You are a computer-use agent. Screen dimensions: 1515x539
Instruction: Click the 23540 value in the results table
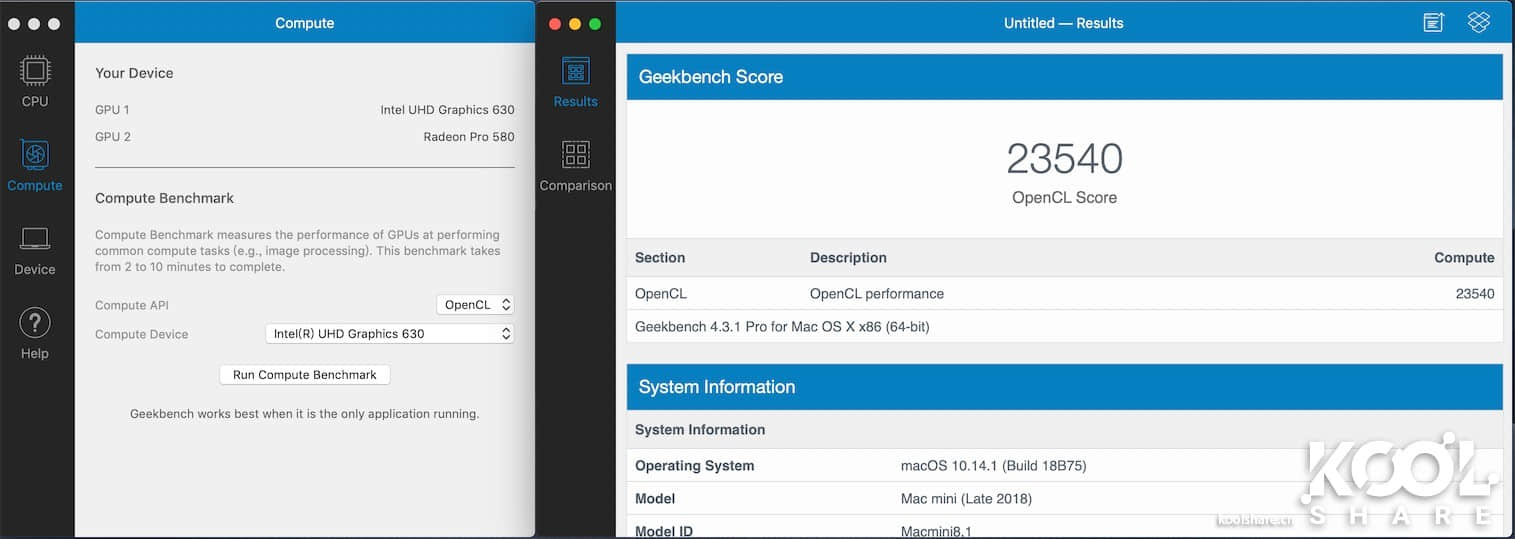(1475, 294)
